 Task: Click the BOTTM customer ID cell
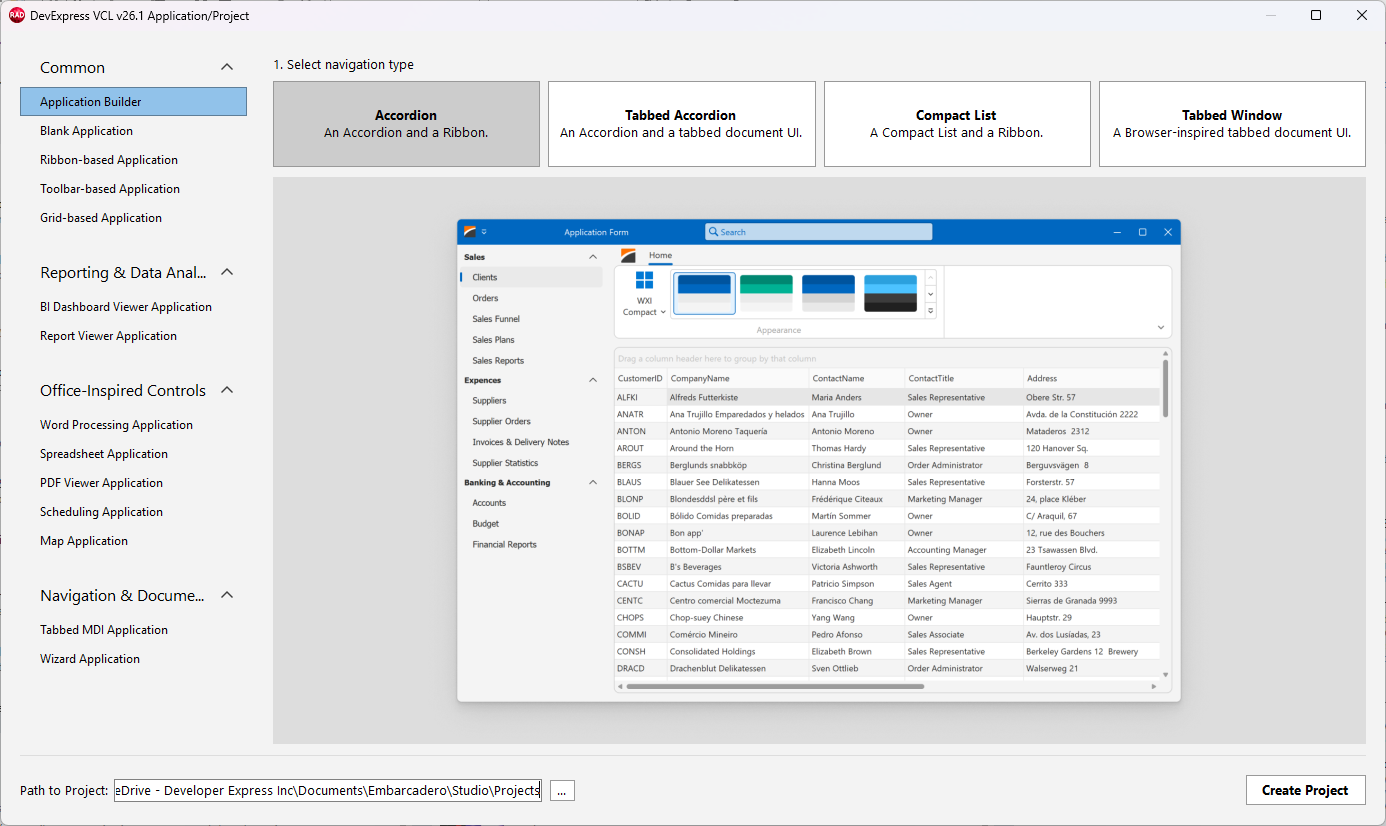(x=640, y=550)
